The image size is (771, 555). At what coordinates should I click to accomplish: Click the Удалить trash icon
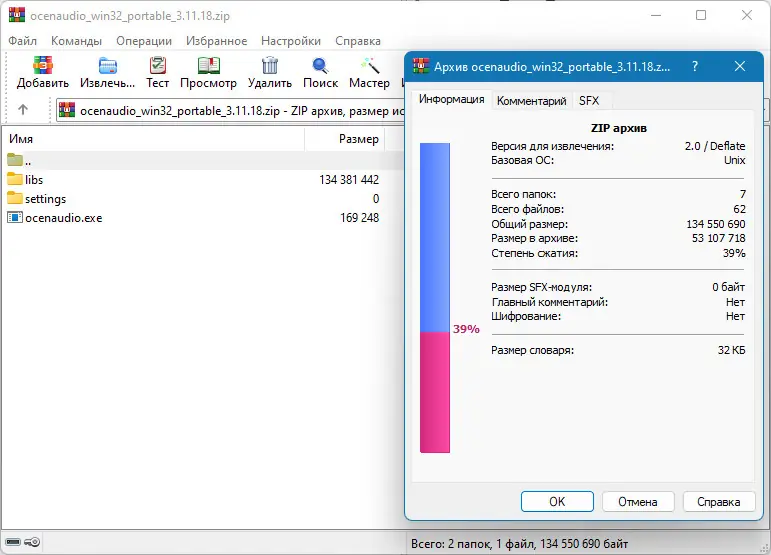[x=269, y=65]
